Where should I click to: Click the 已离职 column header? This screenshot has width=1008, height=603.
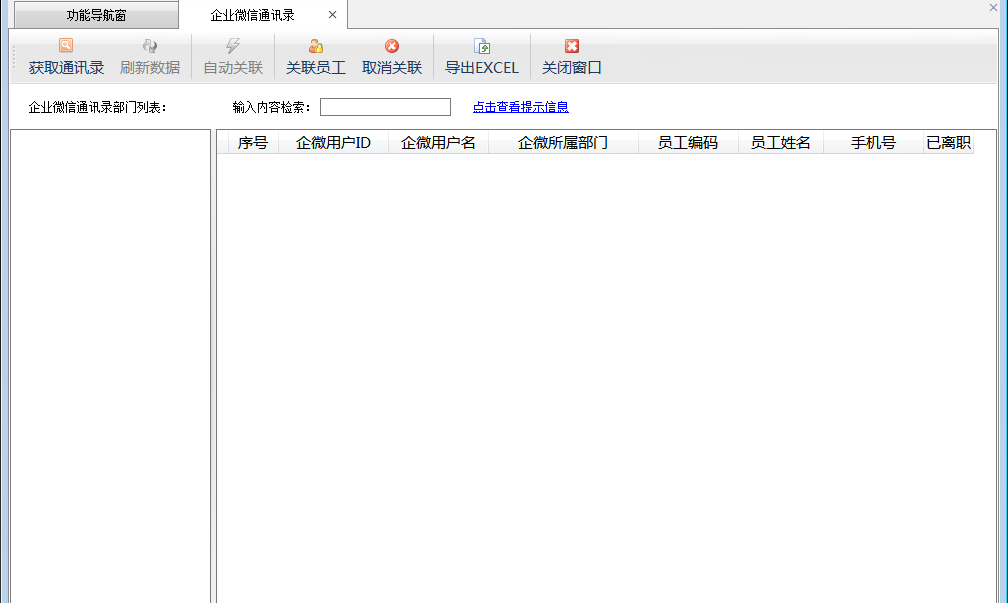click(948, 143)
